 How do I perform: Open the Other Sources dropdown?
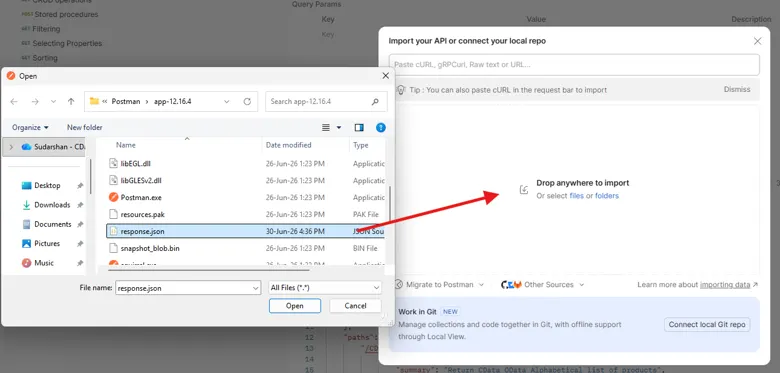(x=543, y=285)
